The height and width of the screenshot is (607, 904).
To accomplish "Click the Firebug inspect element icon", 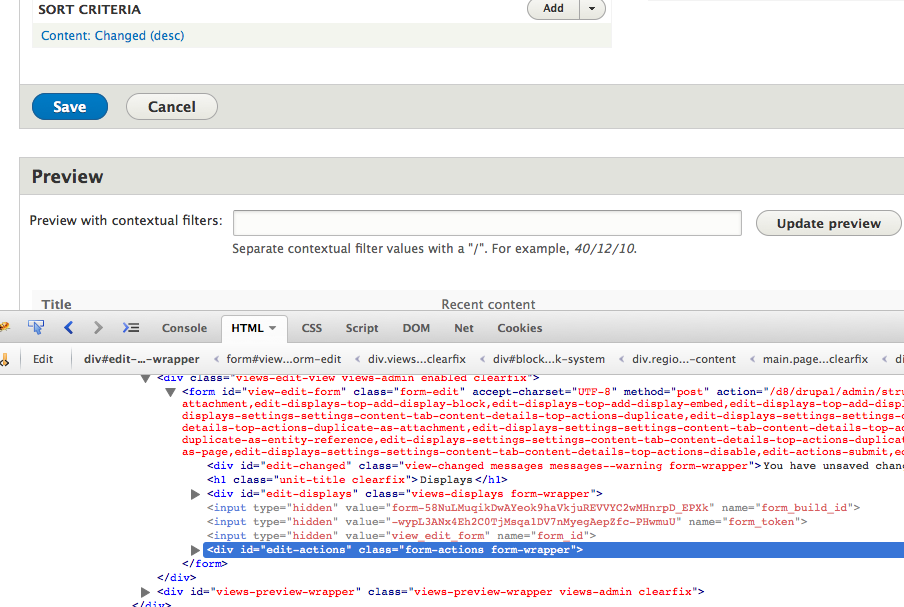I will 36,327.
